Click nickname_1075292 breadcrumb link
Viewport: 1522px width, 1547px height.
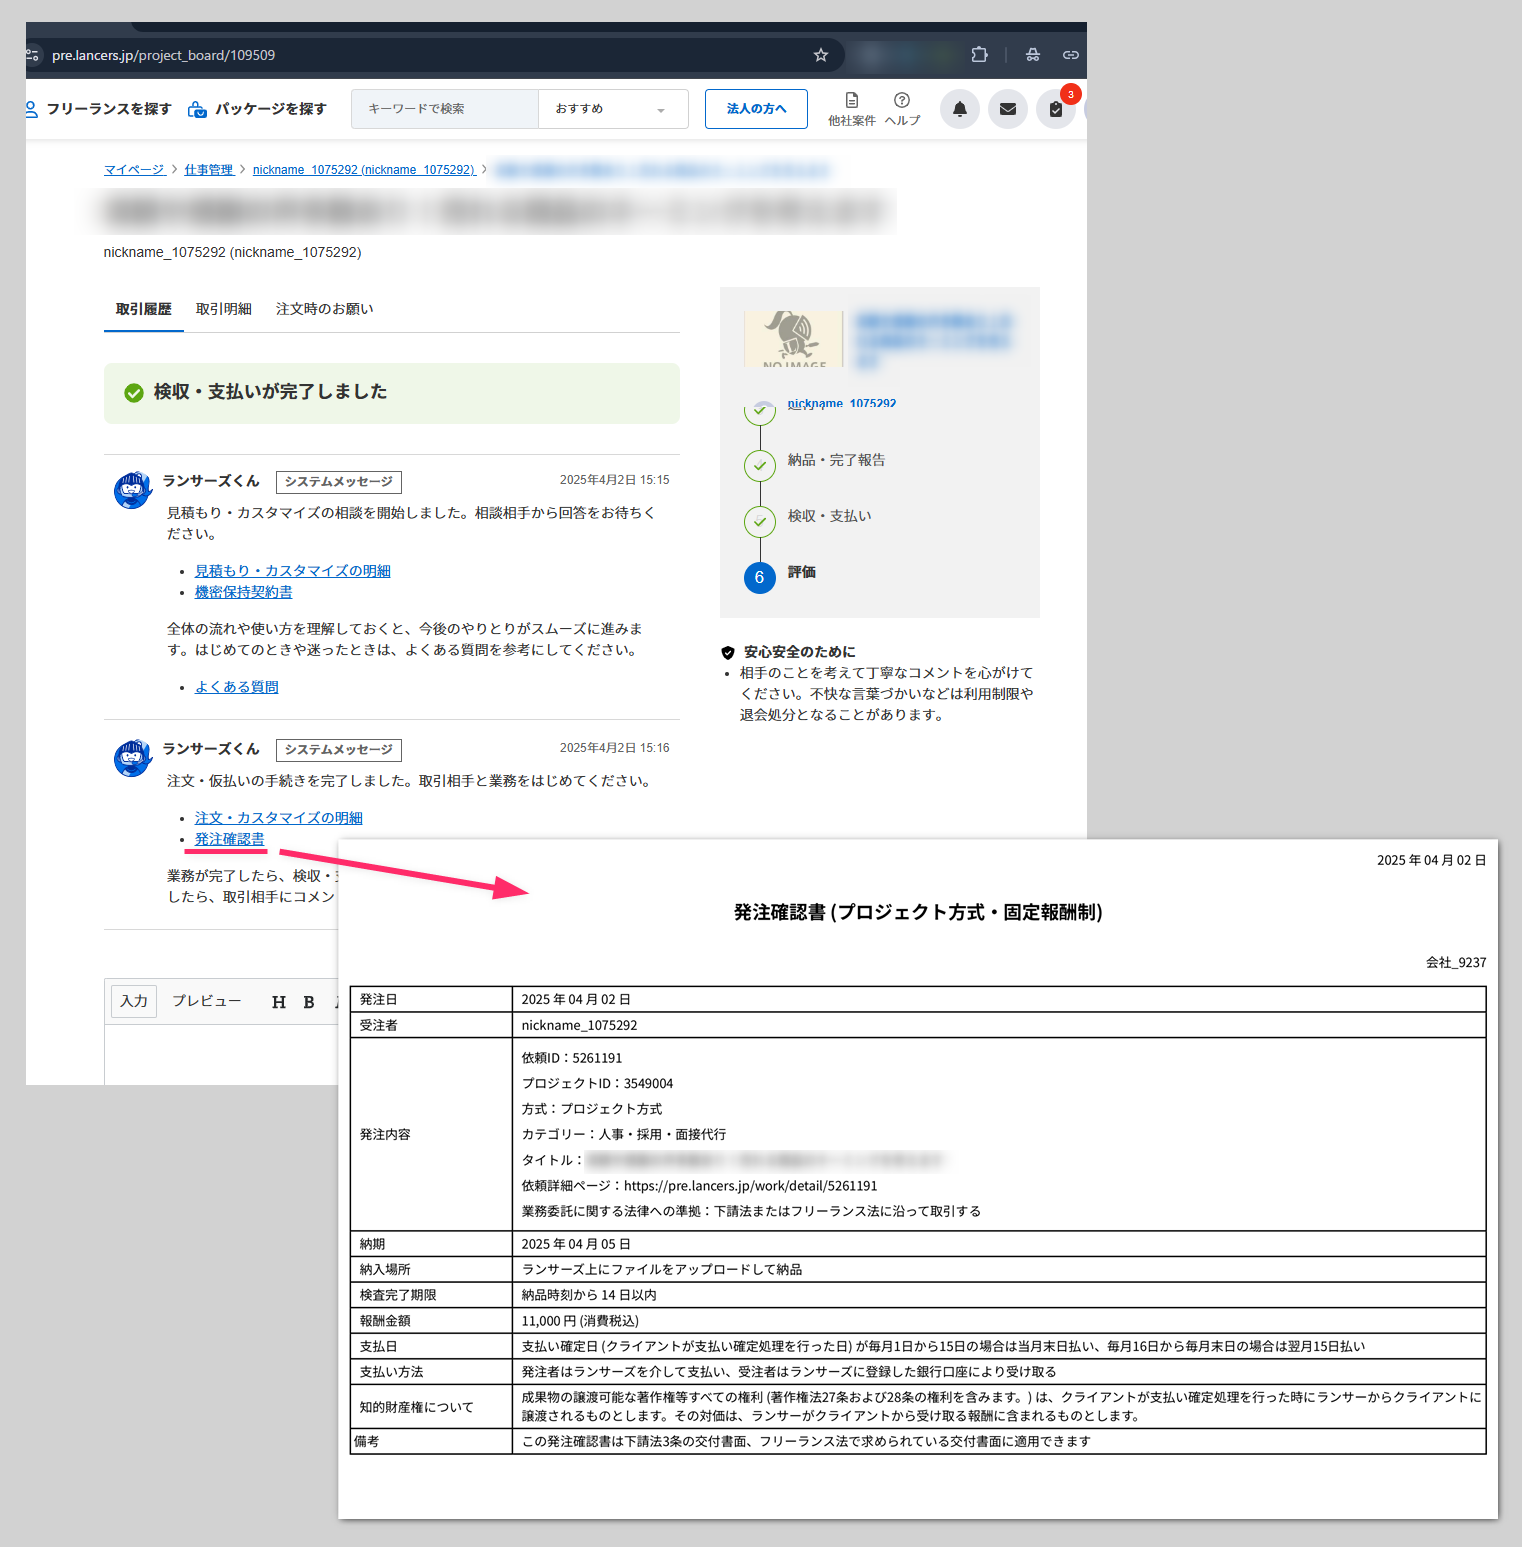pos(364,170)
